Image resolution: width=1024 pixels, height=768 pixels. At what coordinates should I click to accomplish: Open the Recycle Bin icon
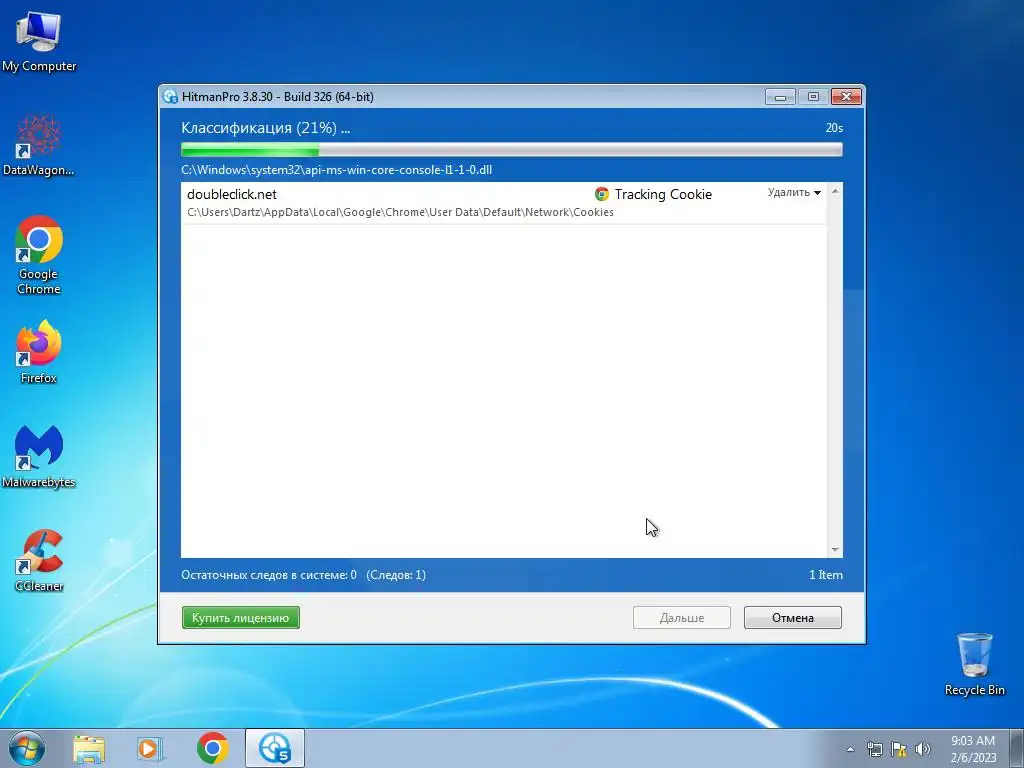pyautogui.click(x=974, y=664)
